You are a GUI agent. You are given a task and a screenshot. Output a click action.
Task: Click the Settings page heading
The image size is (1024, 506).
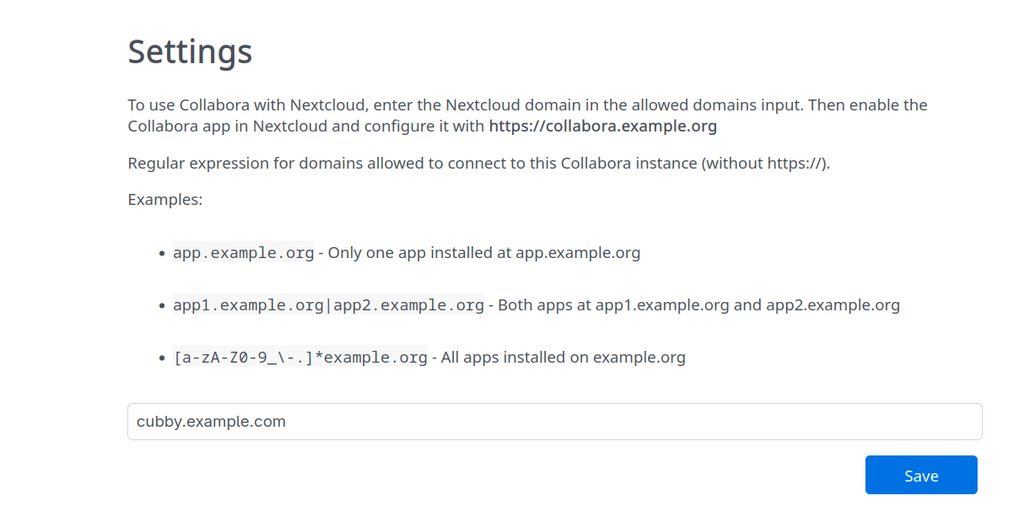point(190,51)
